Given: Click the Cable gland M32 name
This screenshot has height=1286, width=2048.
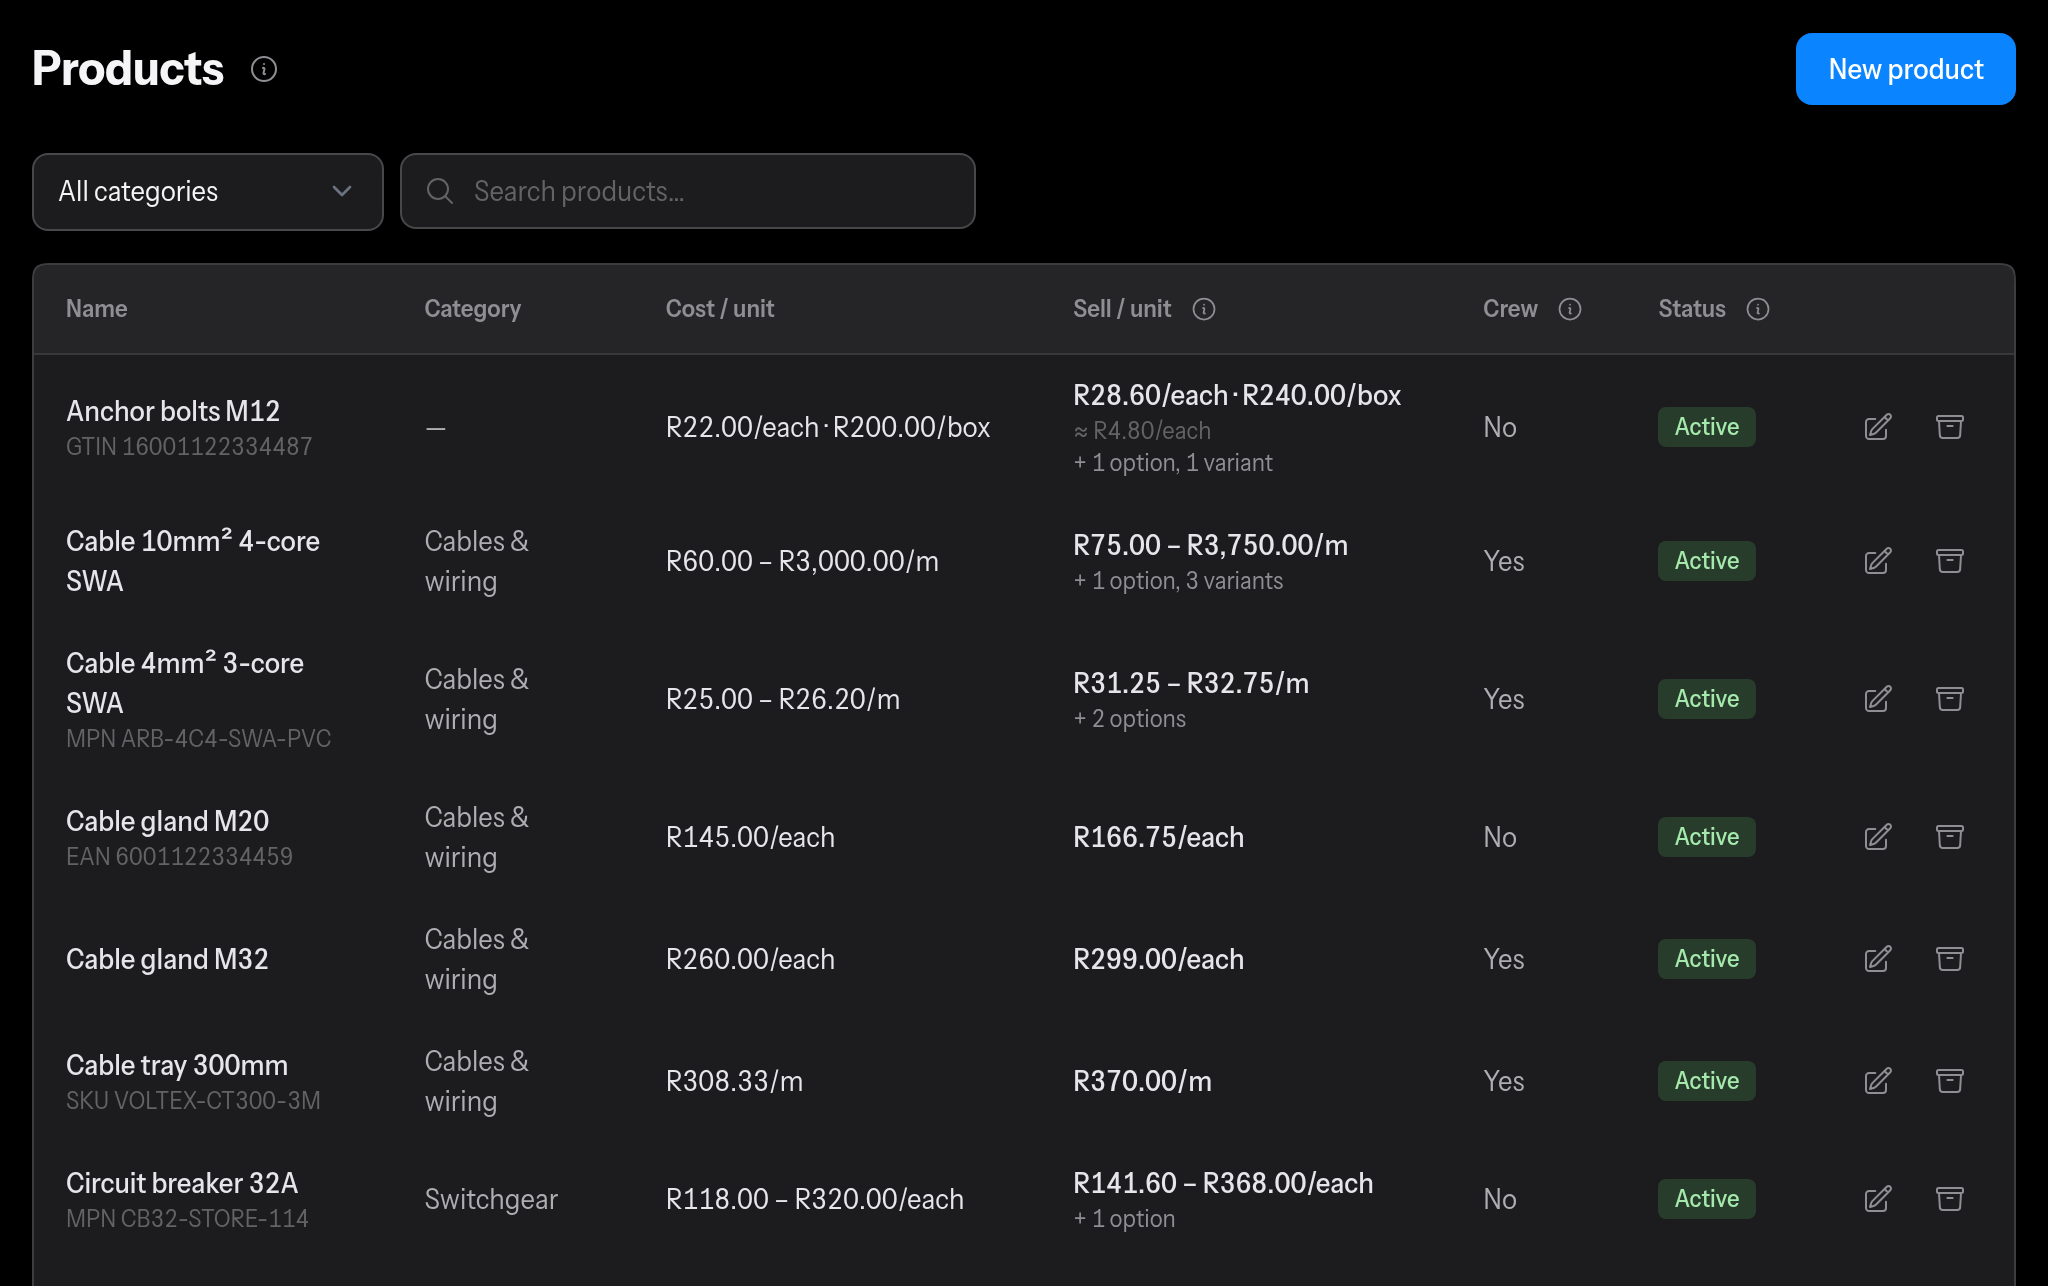Looking at the screenshot, I should point(167,959).
